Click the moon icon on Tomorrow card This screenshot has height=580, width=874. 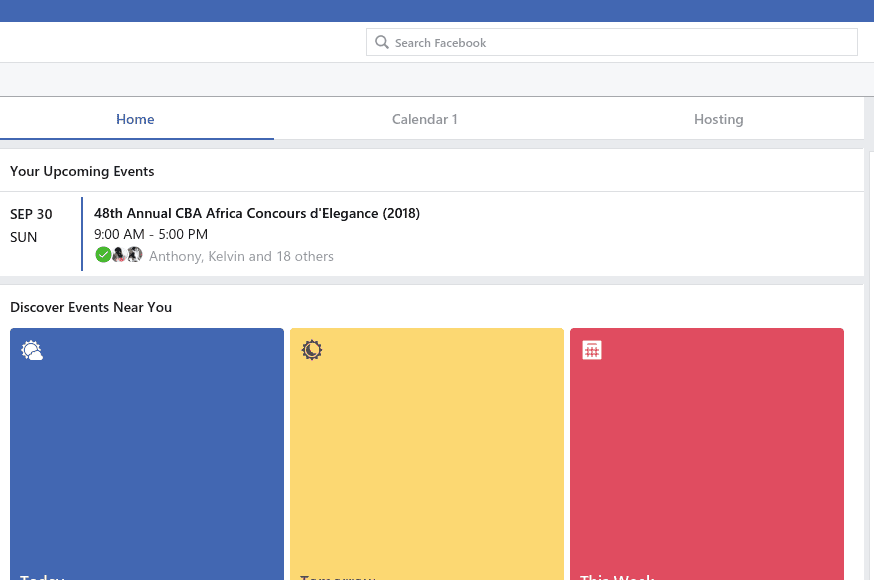[x=312, y=350]
